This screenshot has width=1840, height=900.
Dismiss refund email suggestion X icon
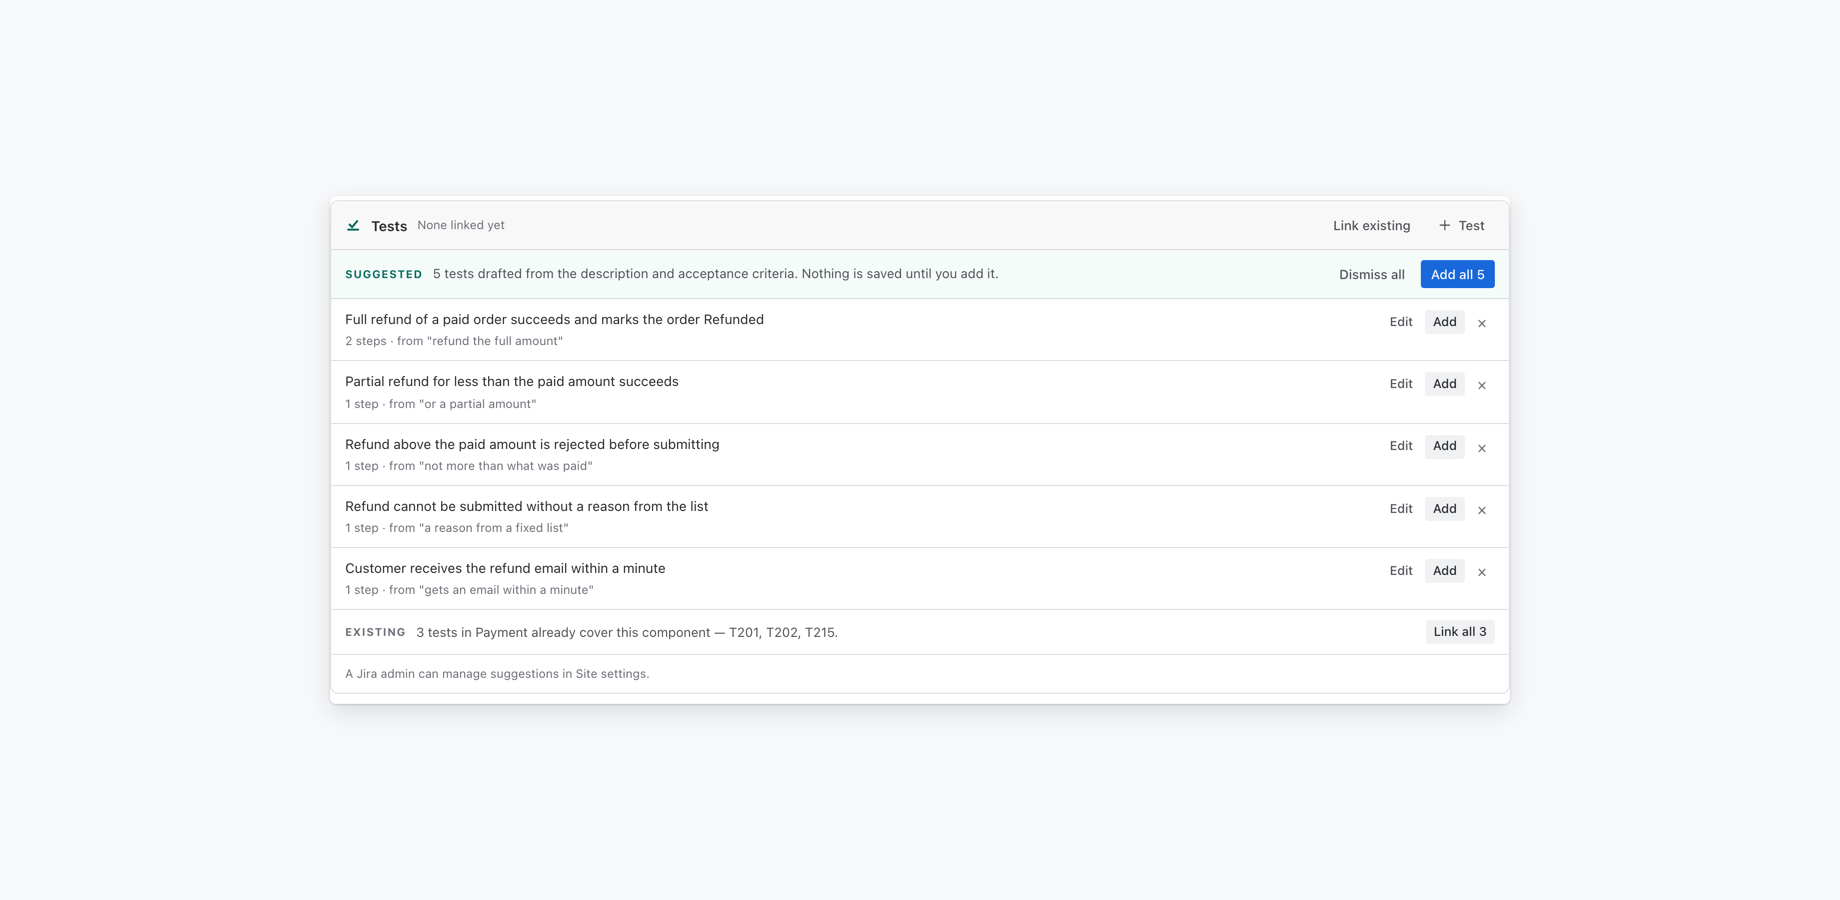coord(1481,572)
